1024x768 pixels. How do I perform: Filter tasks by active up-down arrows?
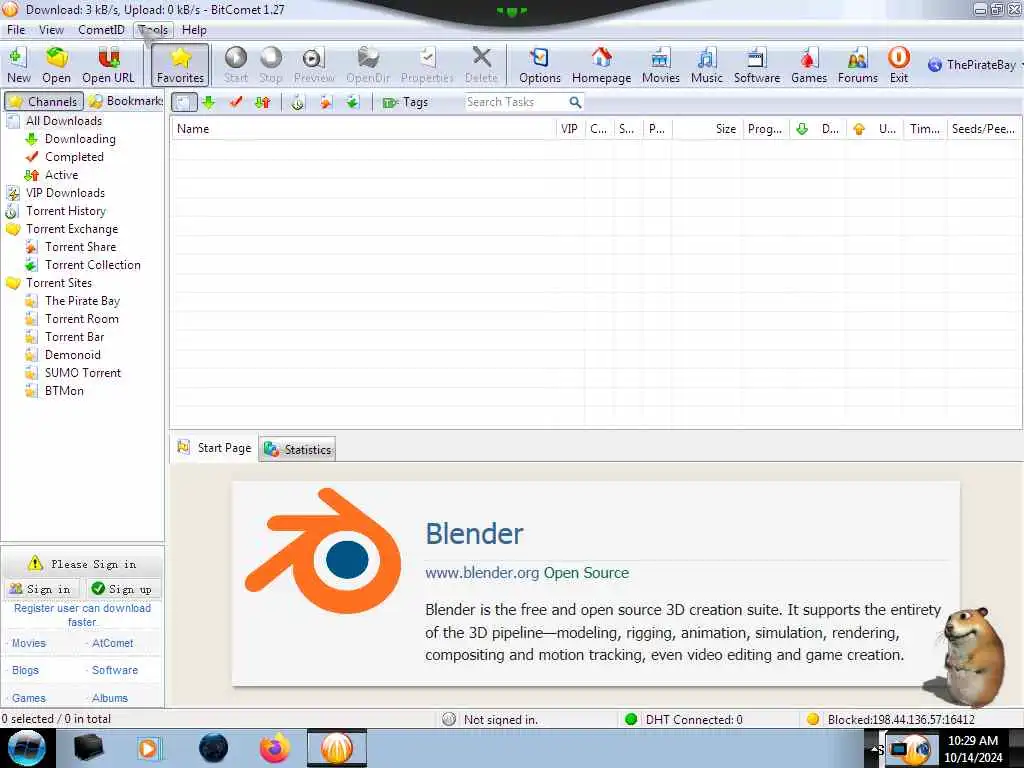coord(263,102)
